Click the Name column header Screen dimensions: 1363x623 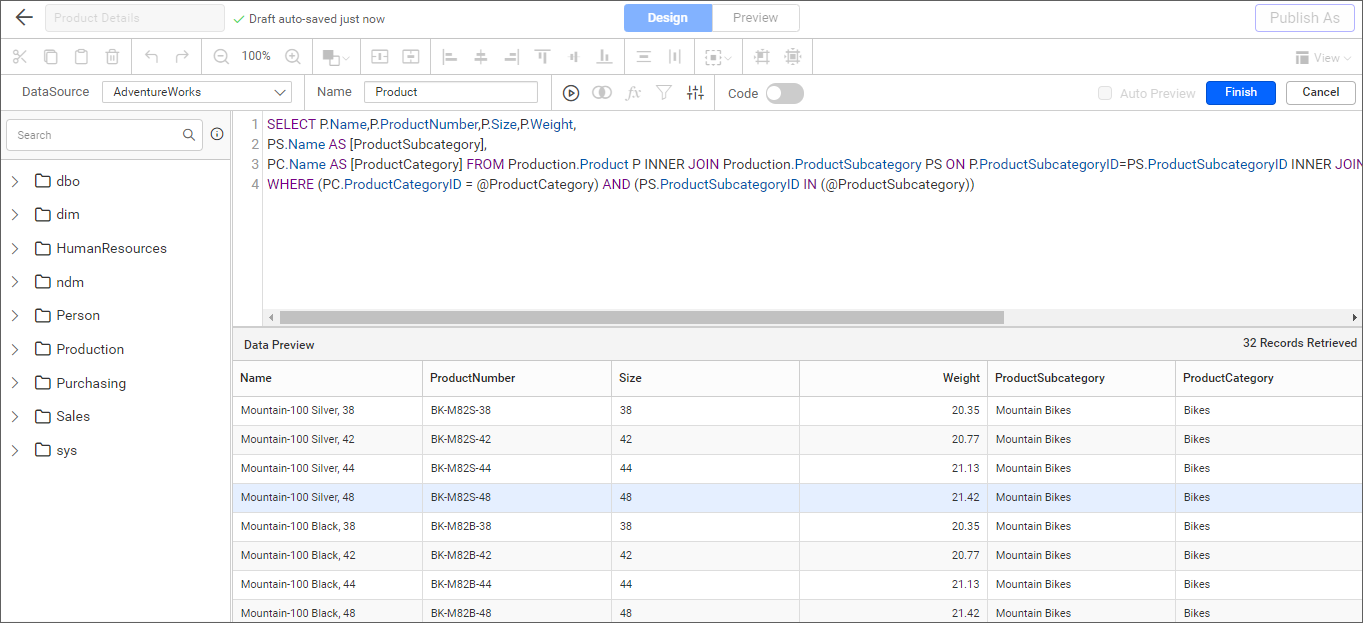click(x=328, y=378)
